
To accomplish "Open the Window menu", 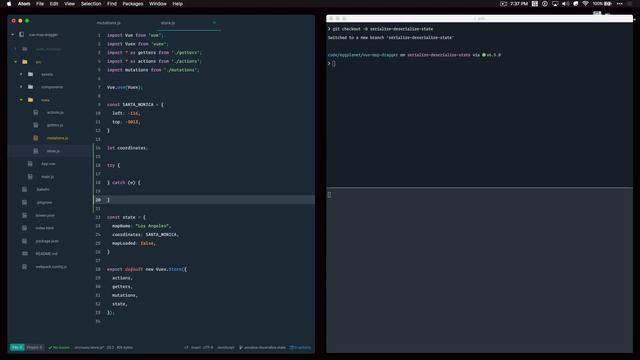I will click(158, 4).
